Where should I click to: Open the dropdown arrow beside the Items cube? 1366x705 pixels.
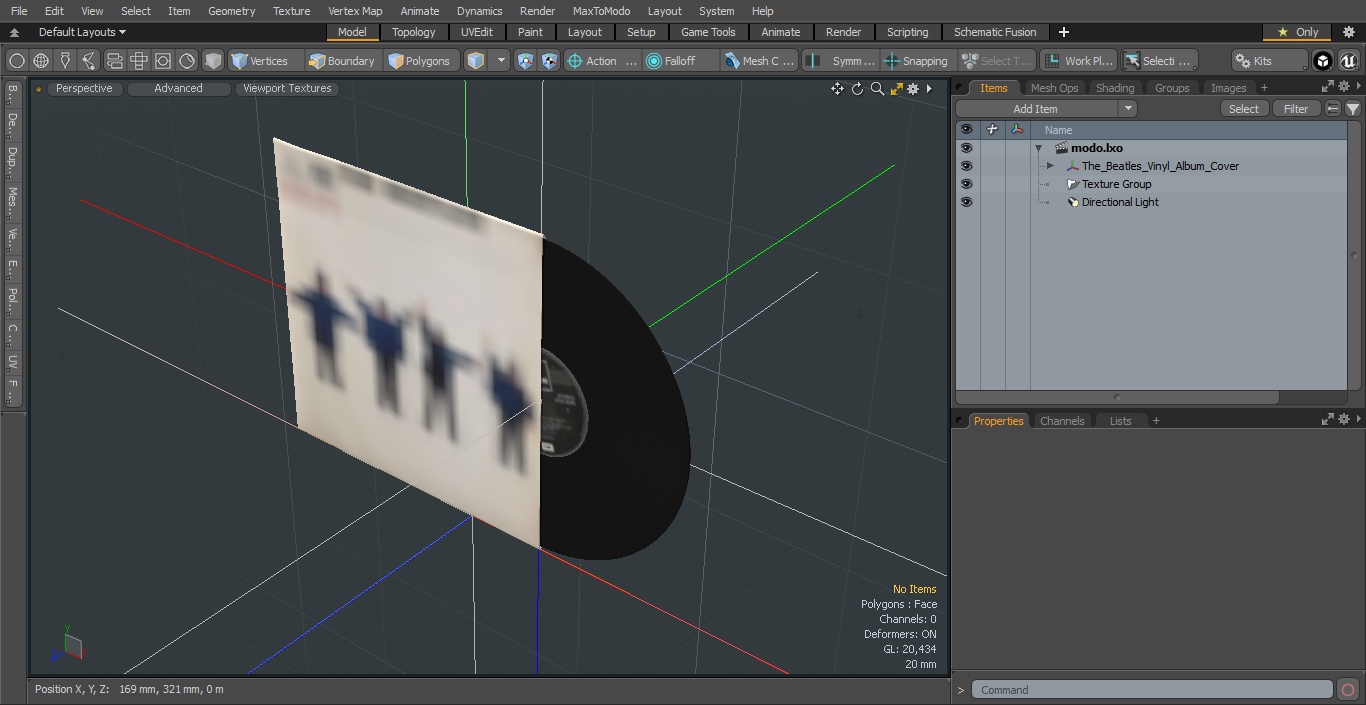(501, 61)
